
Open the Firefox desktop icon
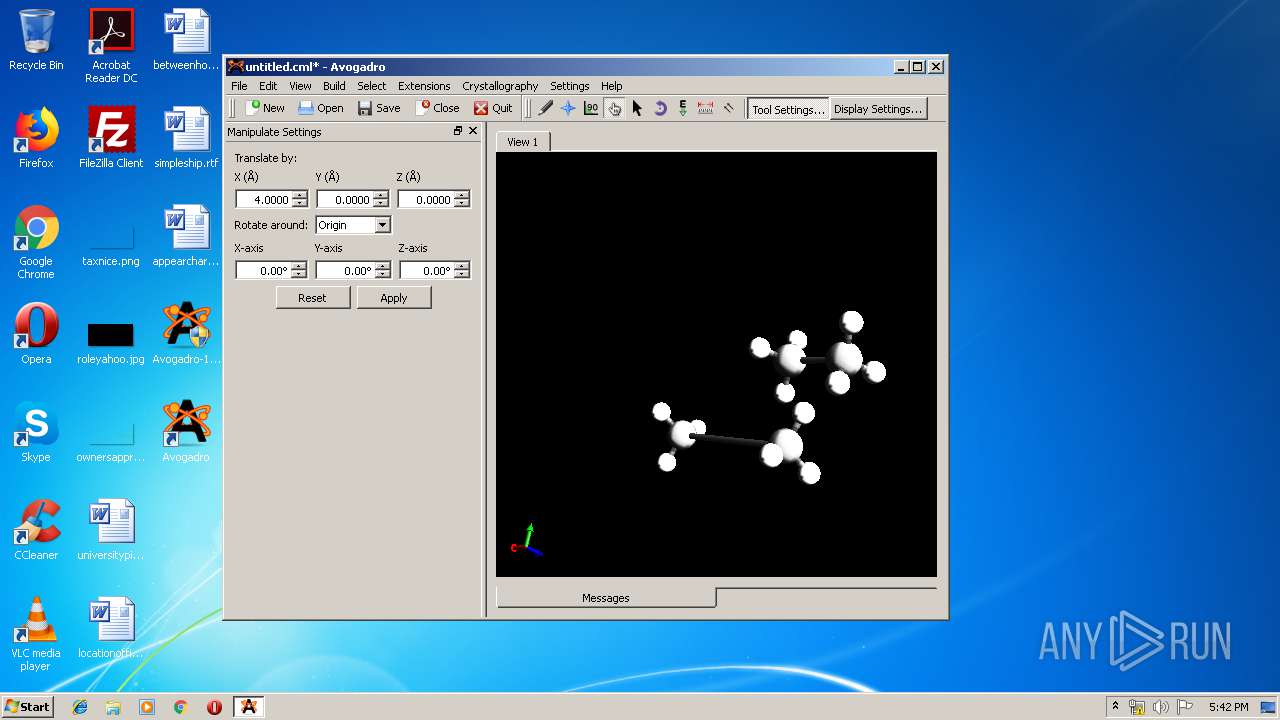[36, 138]
